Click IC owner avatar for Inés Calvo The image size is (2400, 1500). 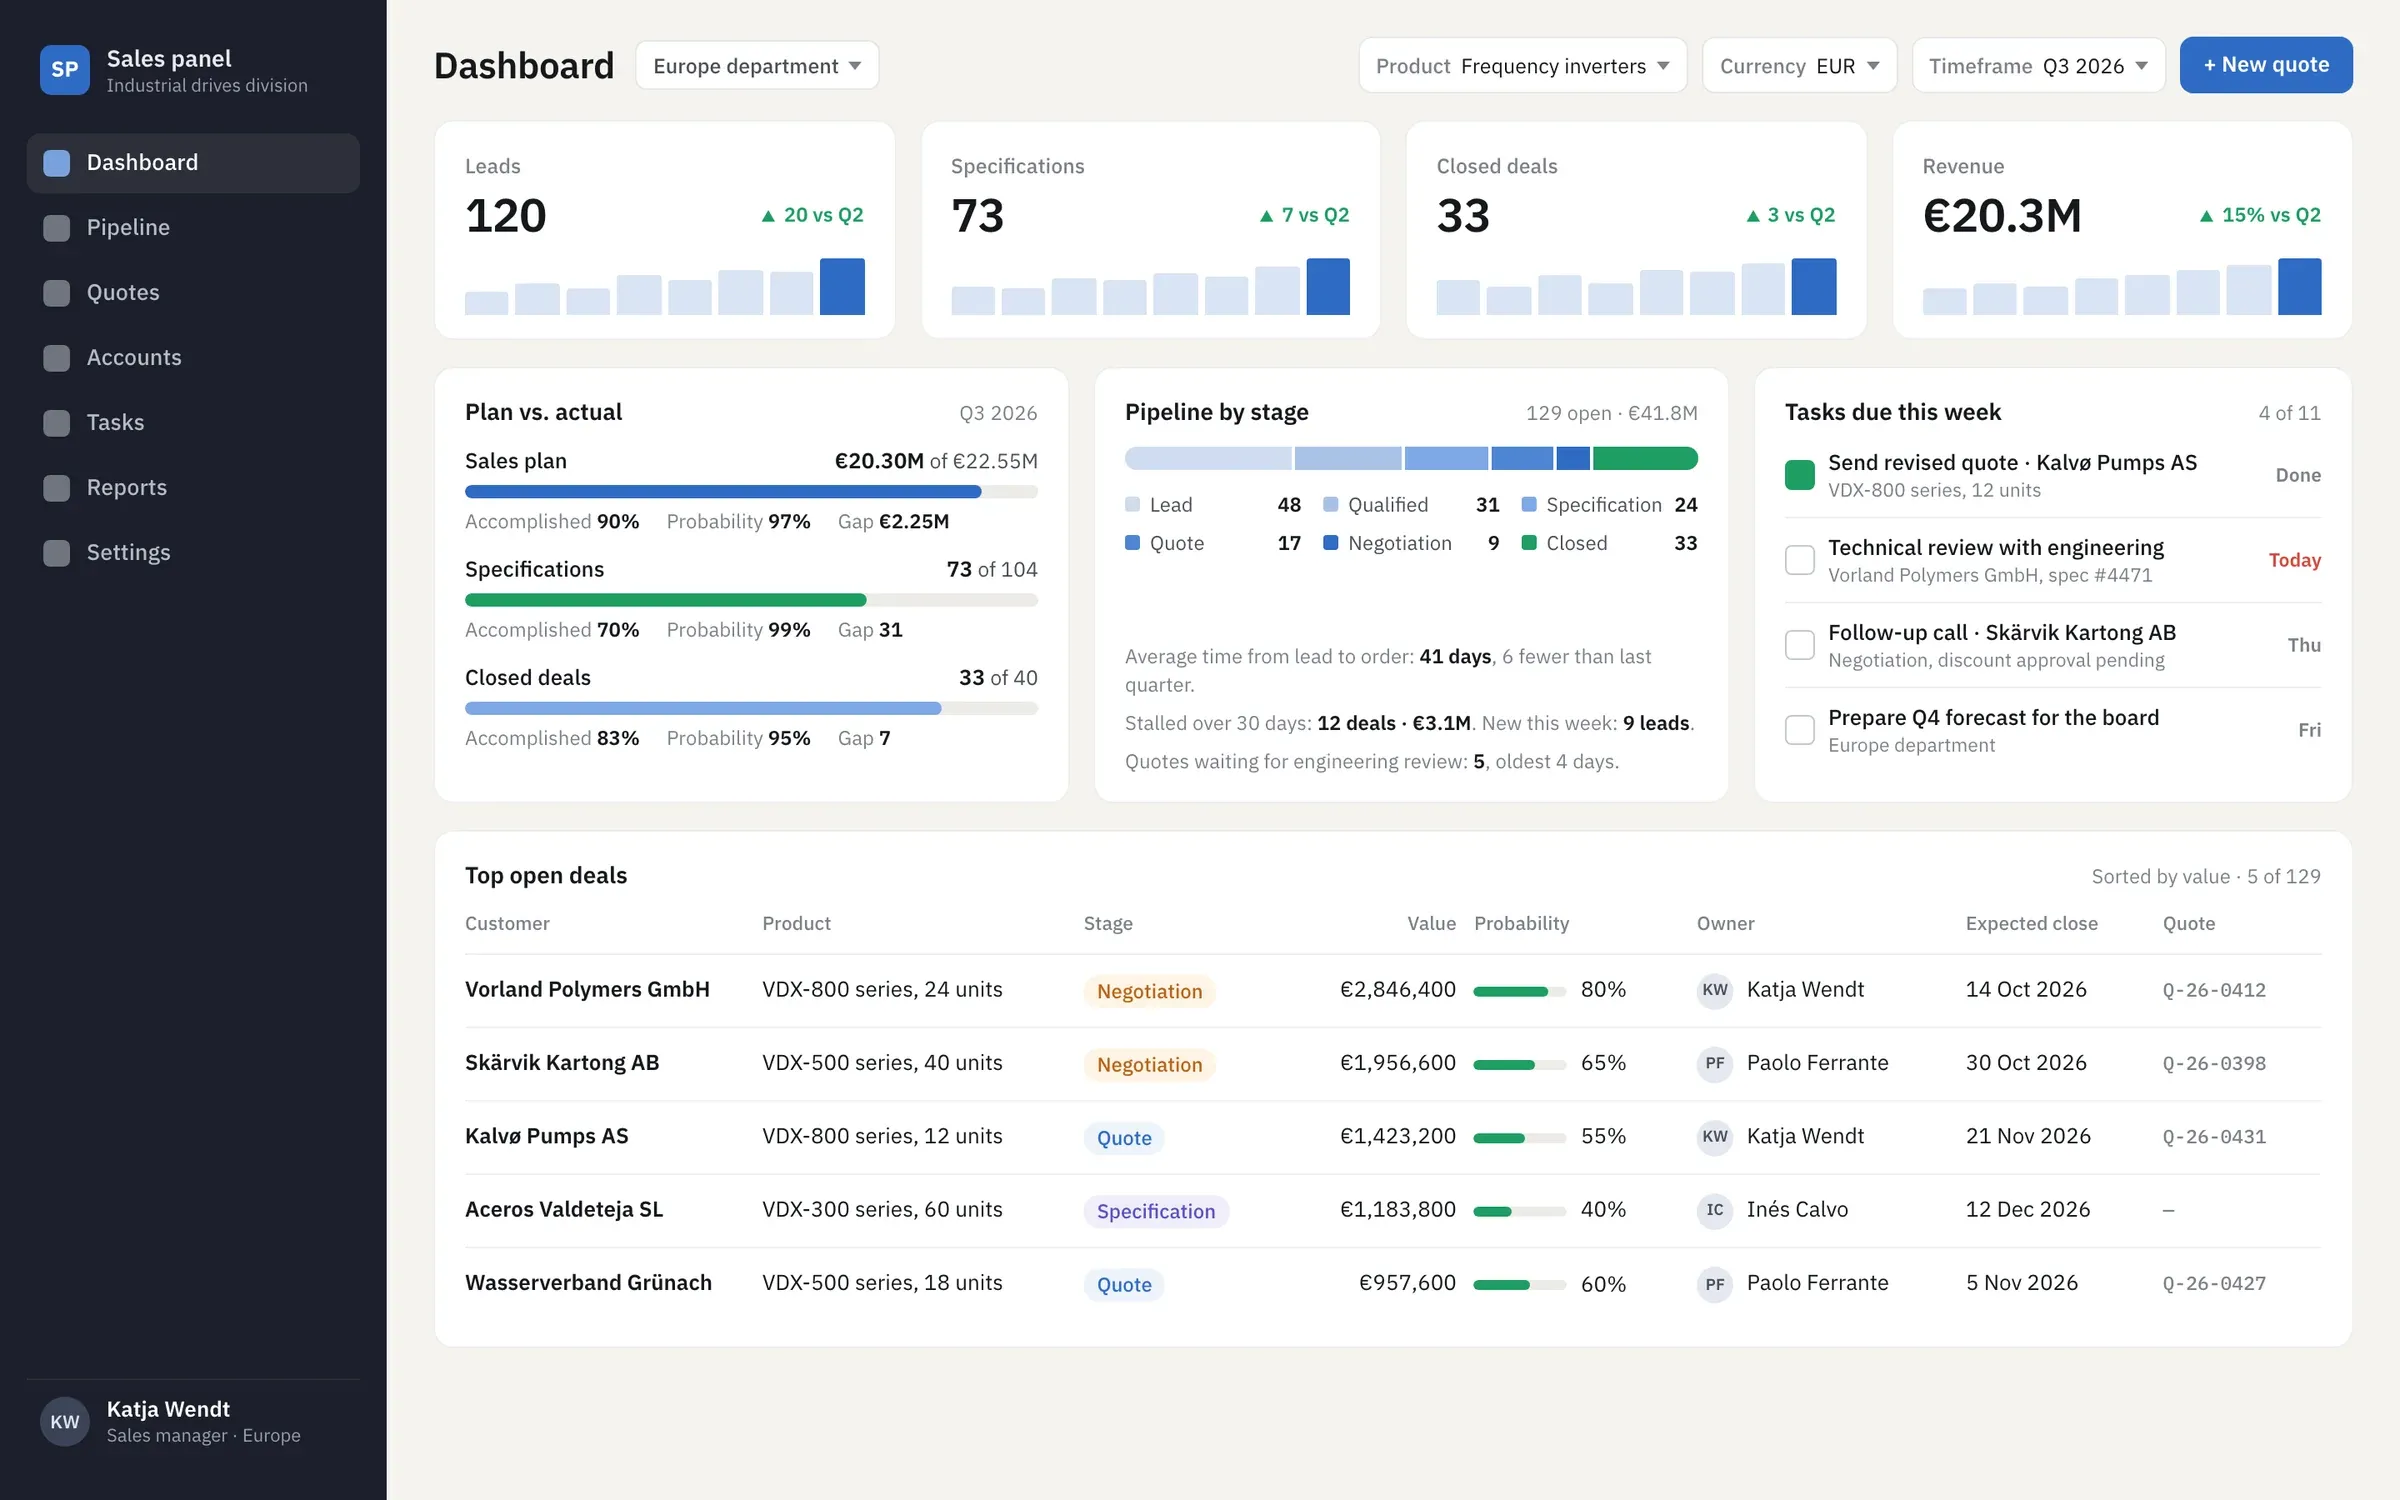pyautogui.click(x=1715, y=1210)
